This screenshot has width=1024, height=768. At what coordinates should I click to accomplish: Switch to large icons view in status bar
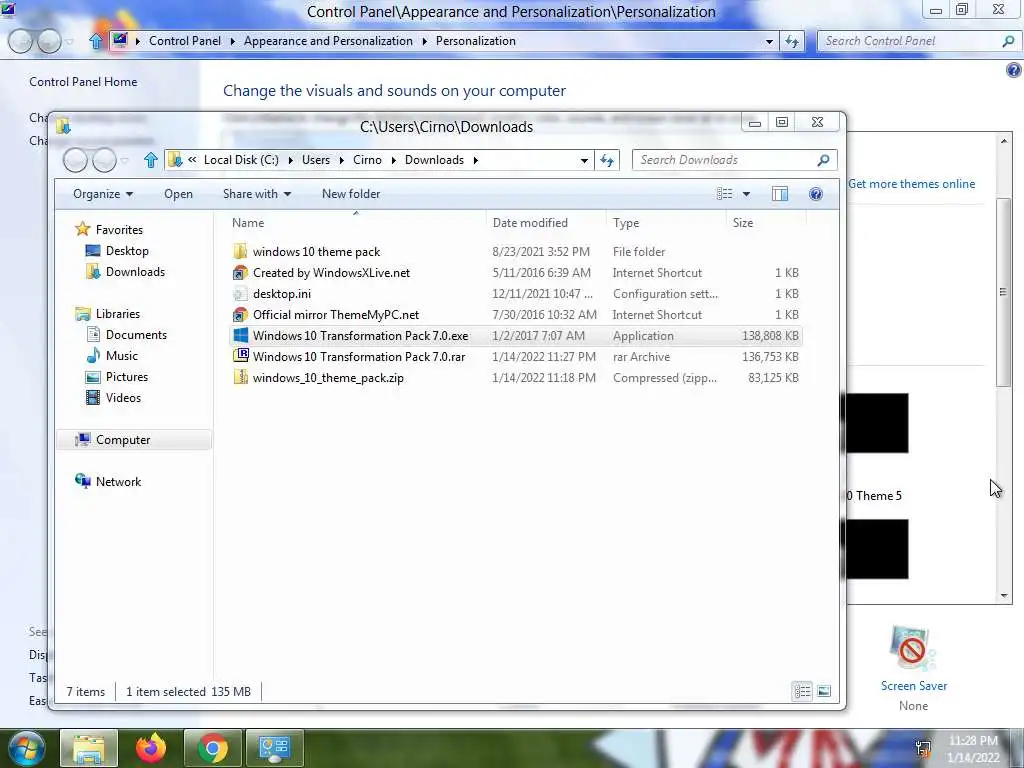pos(824,691)
